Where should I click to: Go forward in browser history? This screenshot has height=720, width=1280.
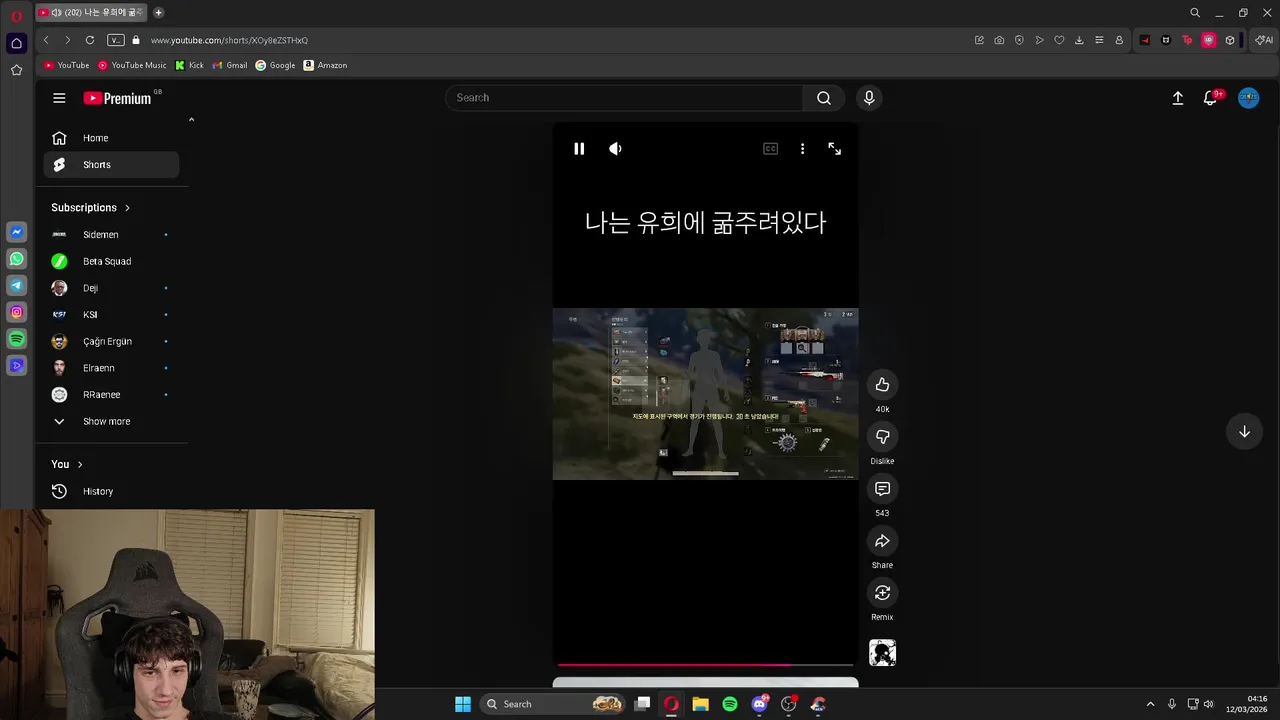point(67,40)
